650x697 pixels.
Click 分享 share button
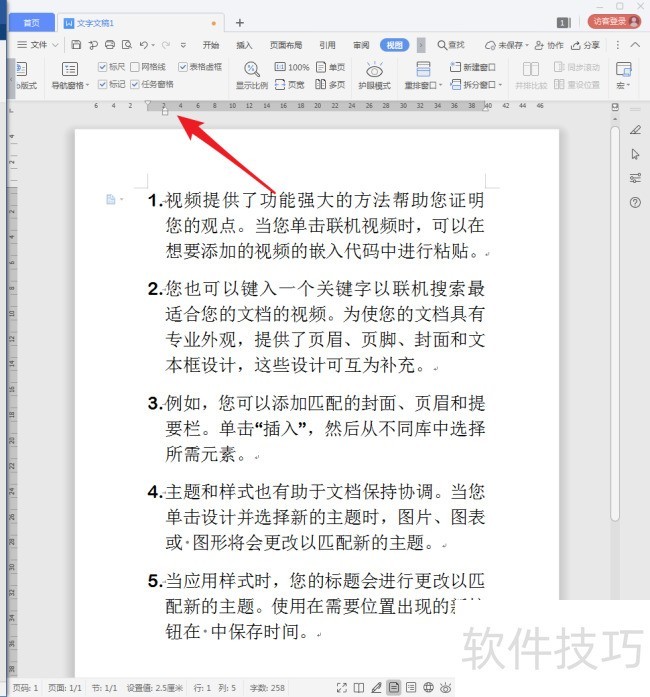[585, 45]
